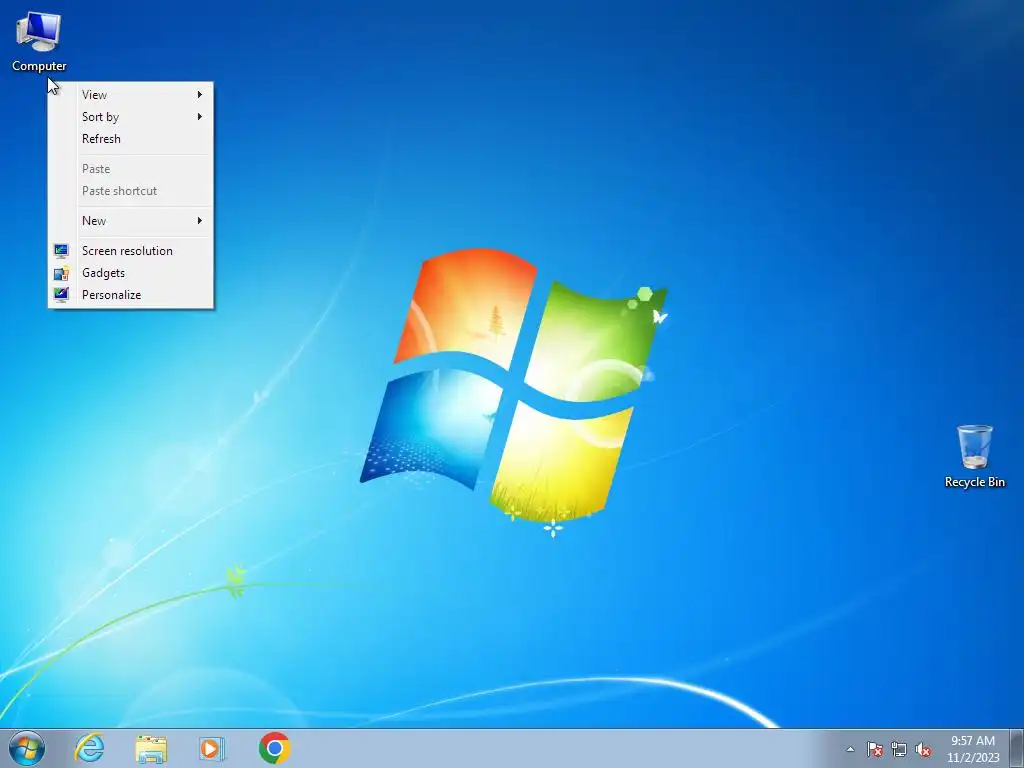
Task: Choose Refresh from context menu
Action: pyautogui.click(x=131, y=139)
